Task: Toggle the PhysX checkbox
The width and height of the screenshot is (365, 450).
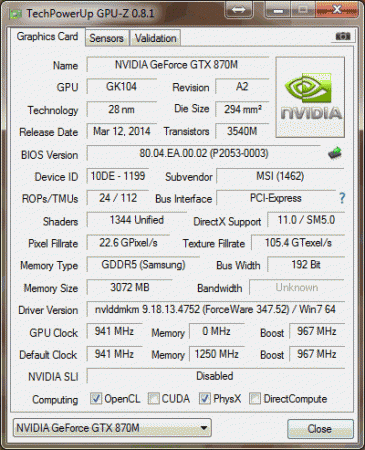Action: (205, 398)
